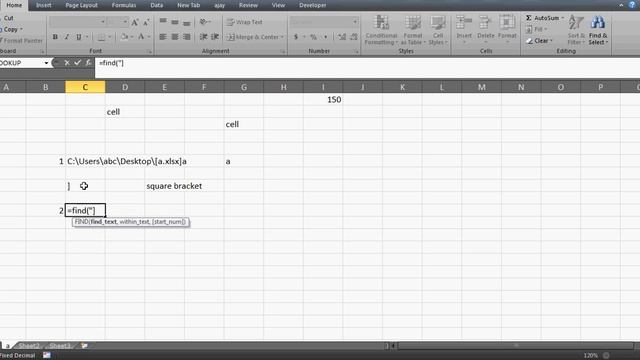Toggle Underline formatting button
640x360 pixels.
78,37
